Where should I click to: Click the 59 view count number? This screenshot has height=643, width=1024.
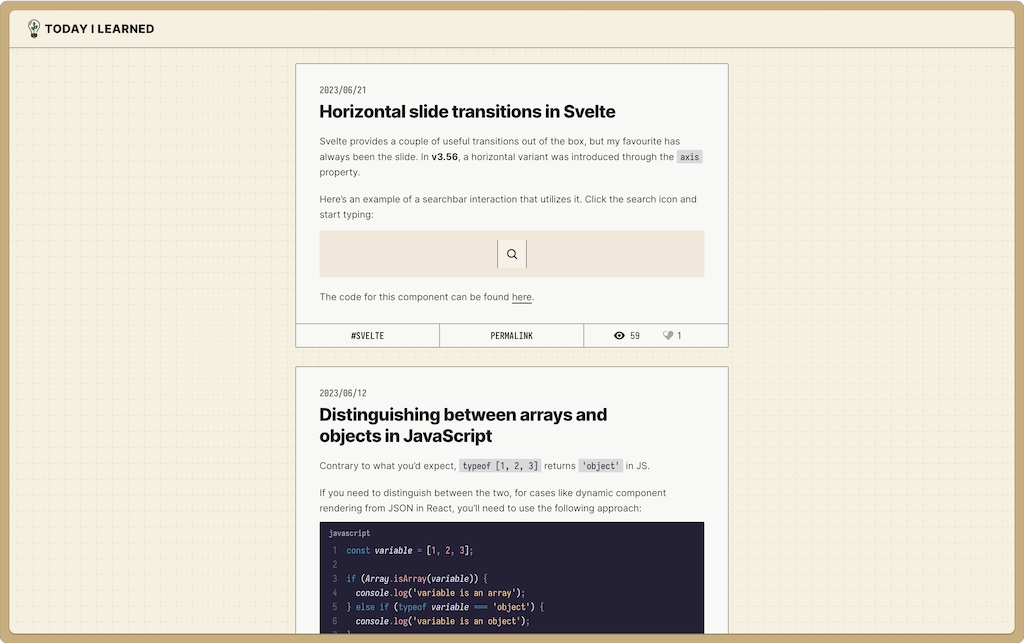(x=637, y=335)
